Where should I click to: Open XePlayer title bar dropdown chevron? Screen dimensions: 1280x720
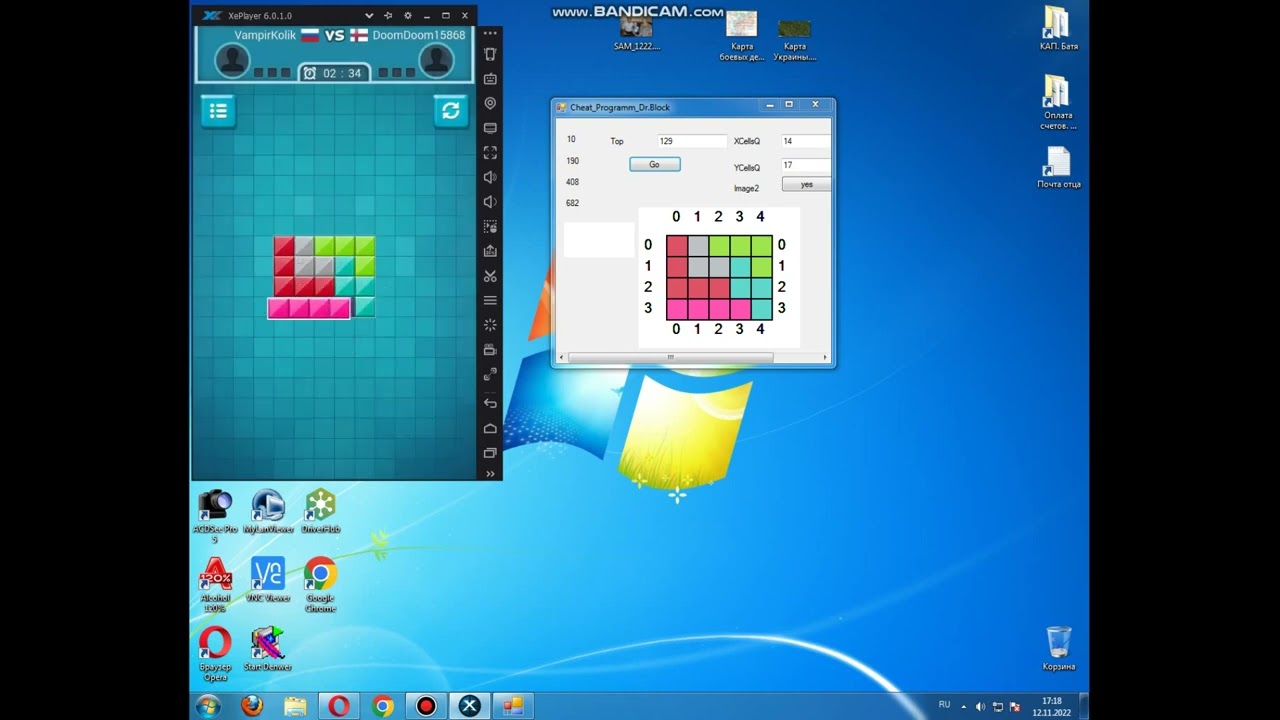coord(369,16)
